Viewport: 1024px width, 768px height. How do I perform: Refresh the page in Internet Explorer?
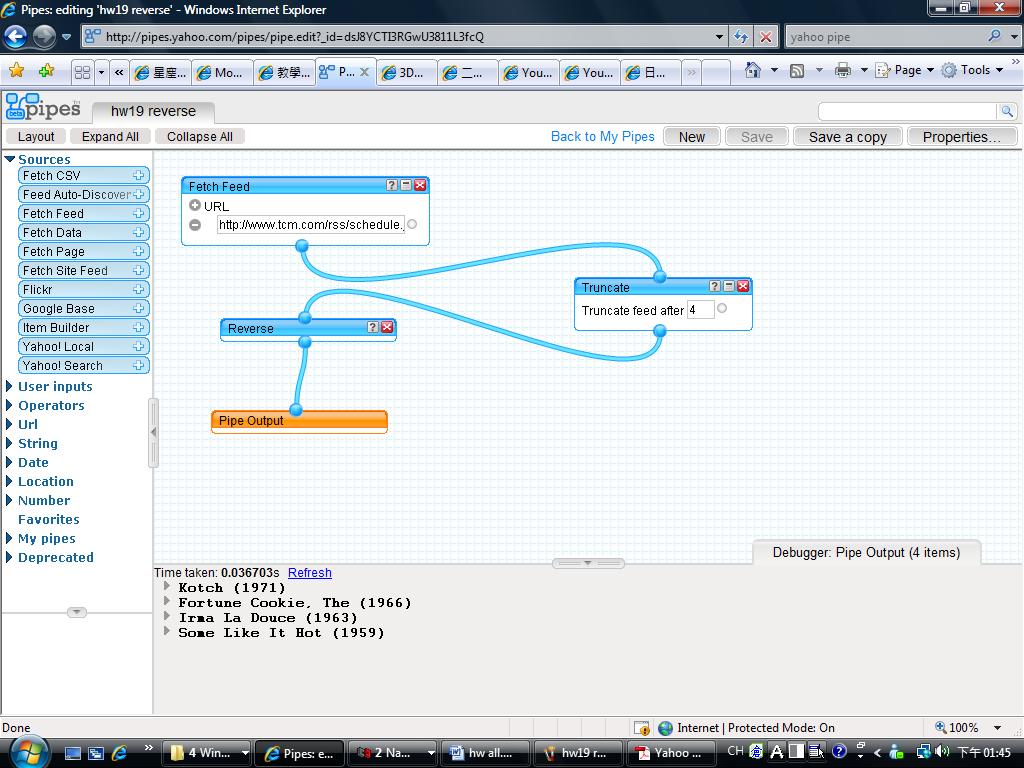click(x=741, y=37)
